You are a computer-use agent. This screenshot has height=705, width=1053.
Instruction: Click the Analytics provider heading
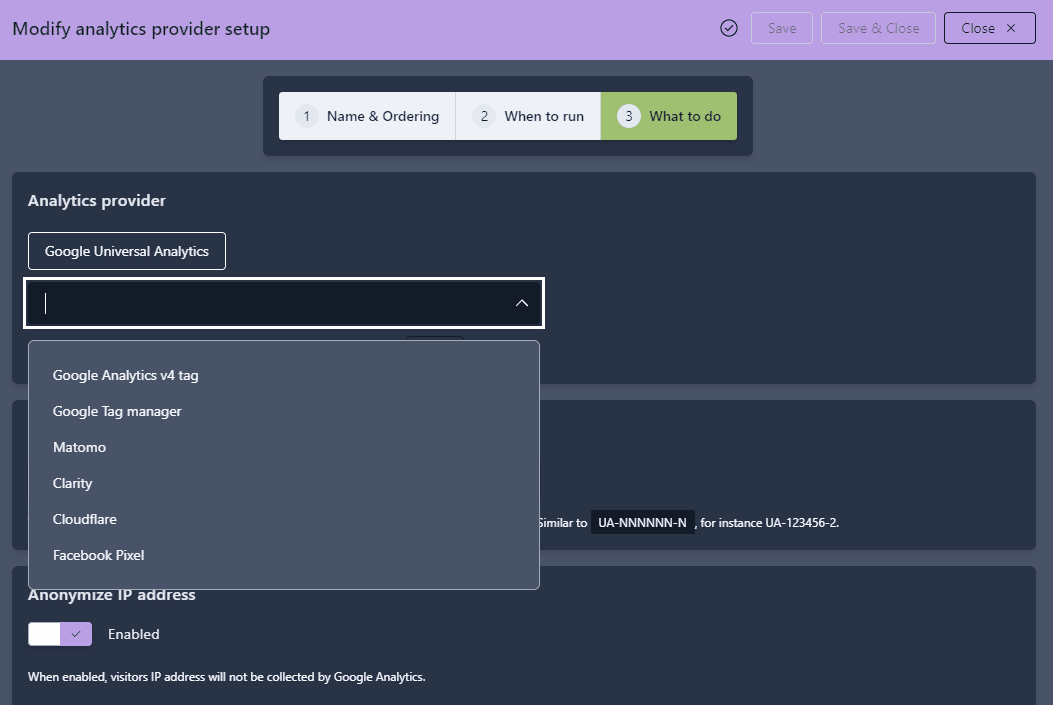pos(97,201)
